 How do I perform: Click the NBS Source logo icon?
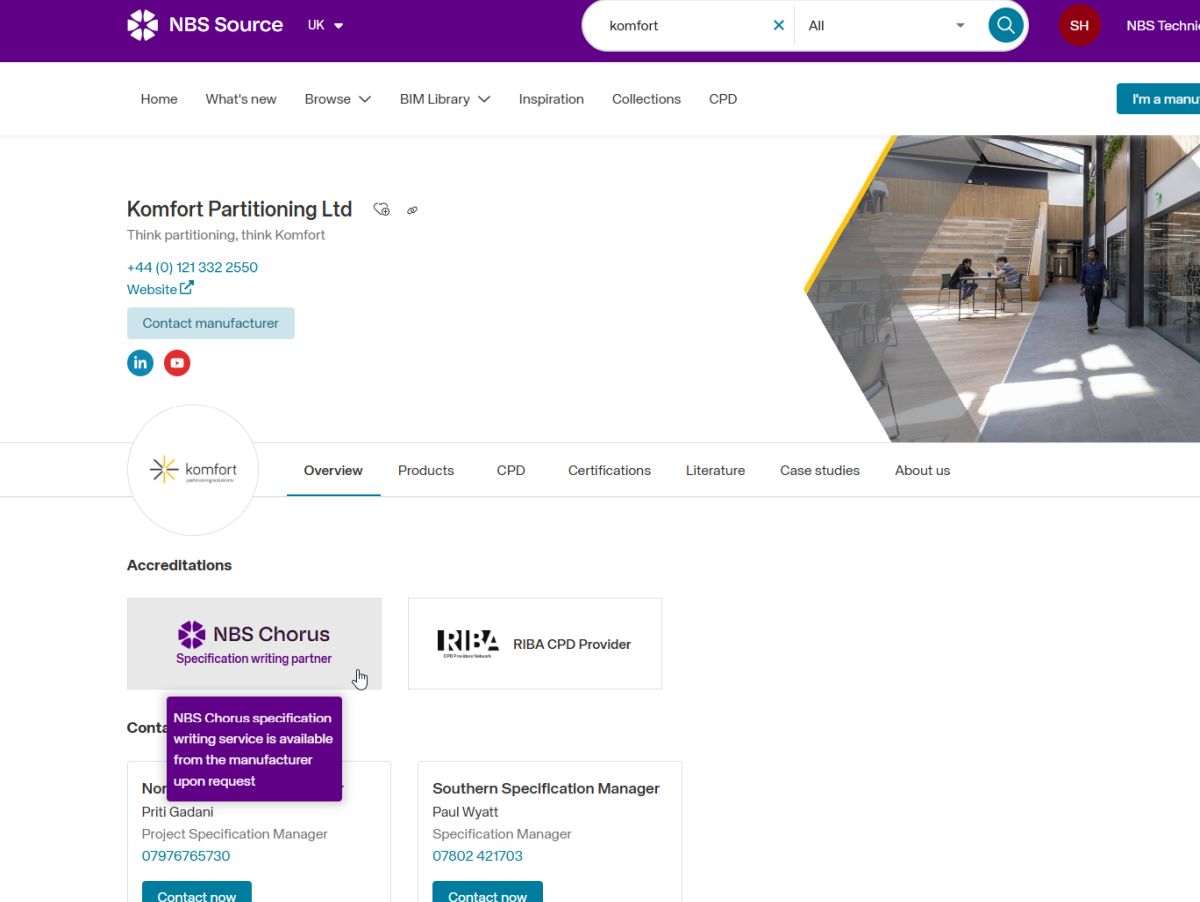[143, 25]
